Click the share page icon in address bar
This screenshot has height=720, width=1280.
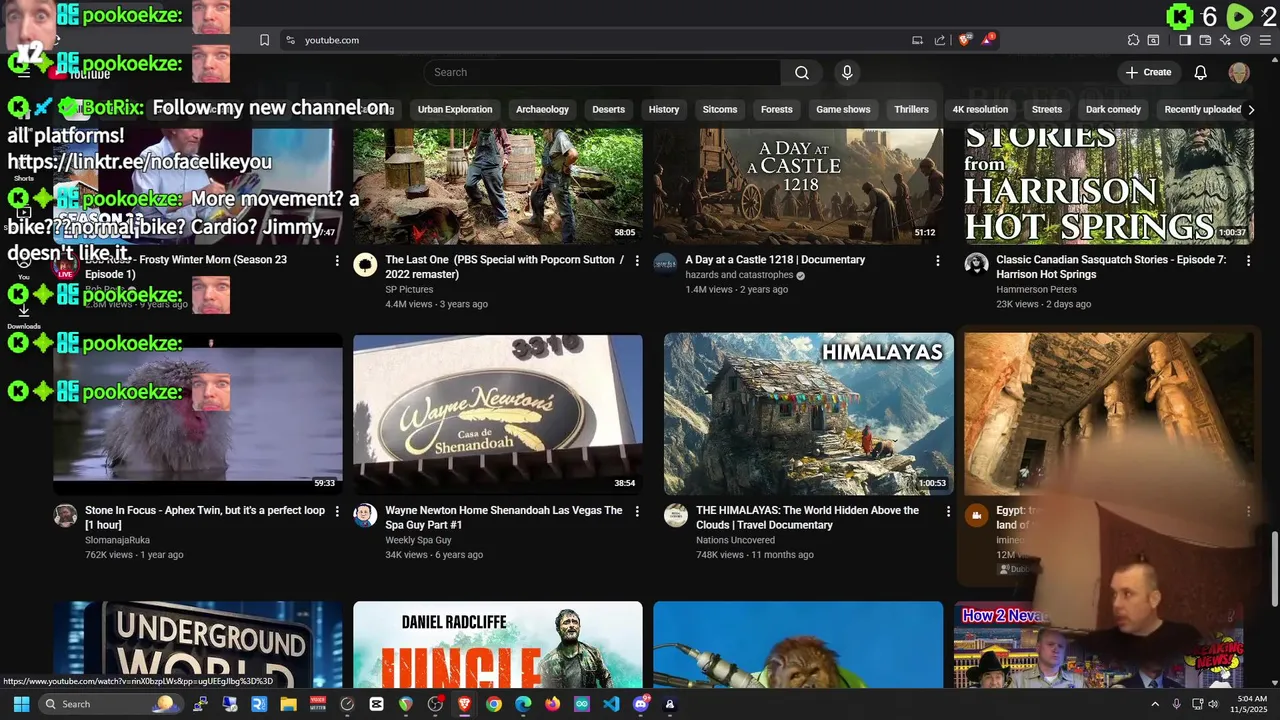pos(940,40)
